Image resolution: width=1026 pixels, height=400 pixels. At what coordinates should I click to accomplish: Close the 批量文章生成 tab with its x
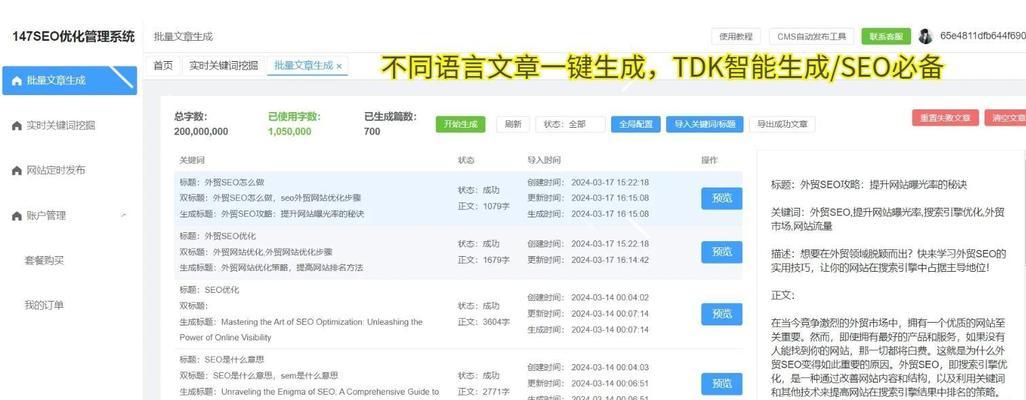(x=339, y=66)
